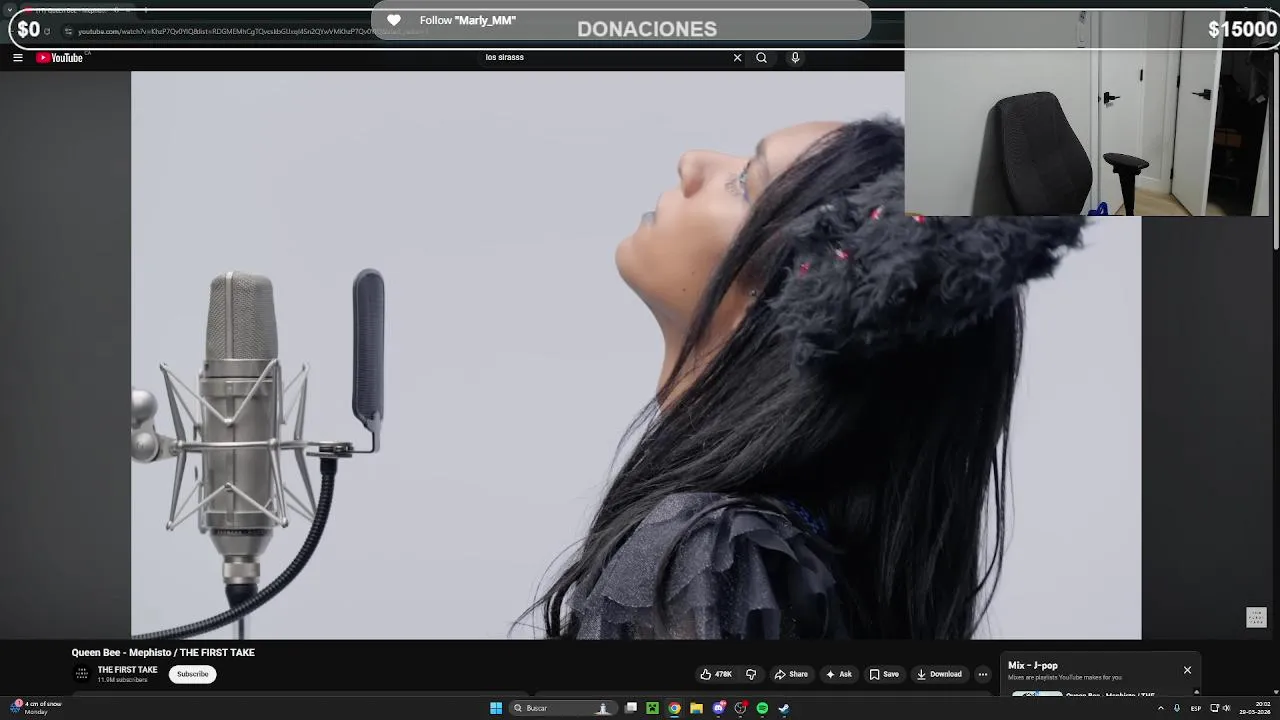
Task: Download the video
Action: click(x=939, y=674)
